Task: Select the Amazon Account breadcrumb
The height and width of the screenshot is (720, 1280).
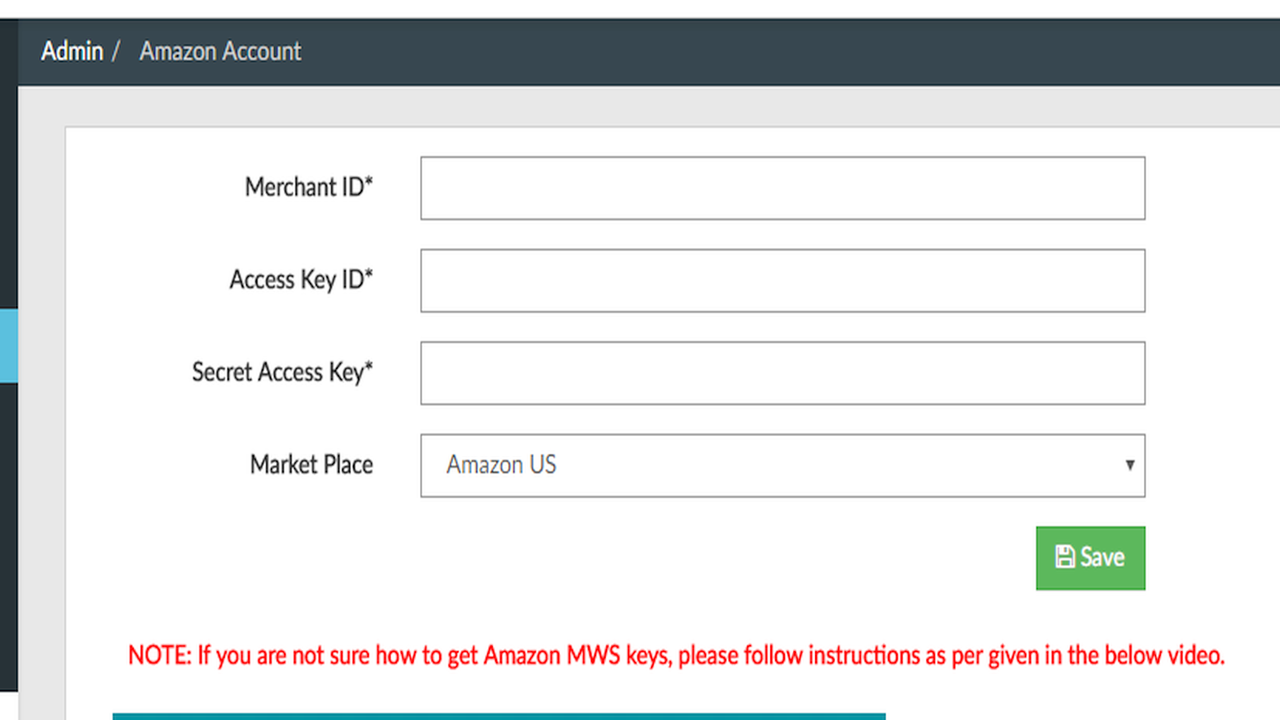Action: [220, 51]
